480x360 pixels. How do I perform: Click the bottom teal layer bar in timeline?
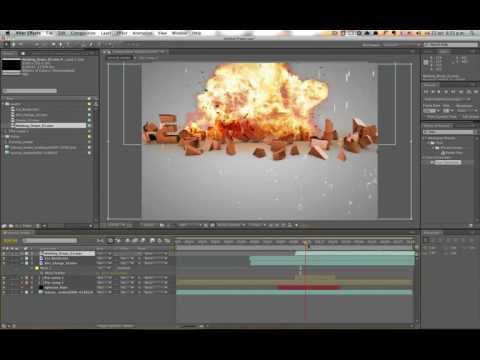295,292
